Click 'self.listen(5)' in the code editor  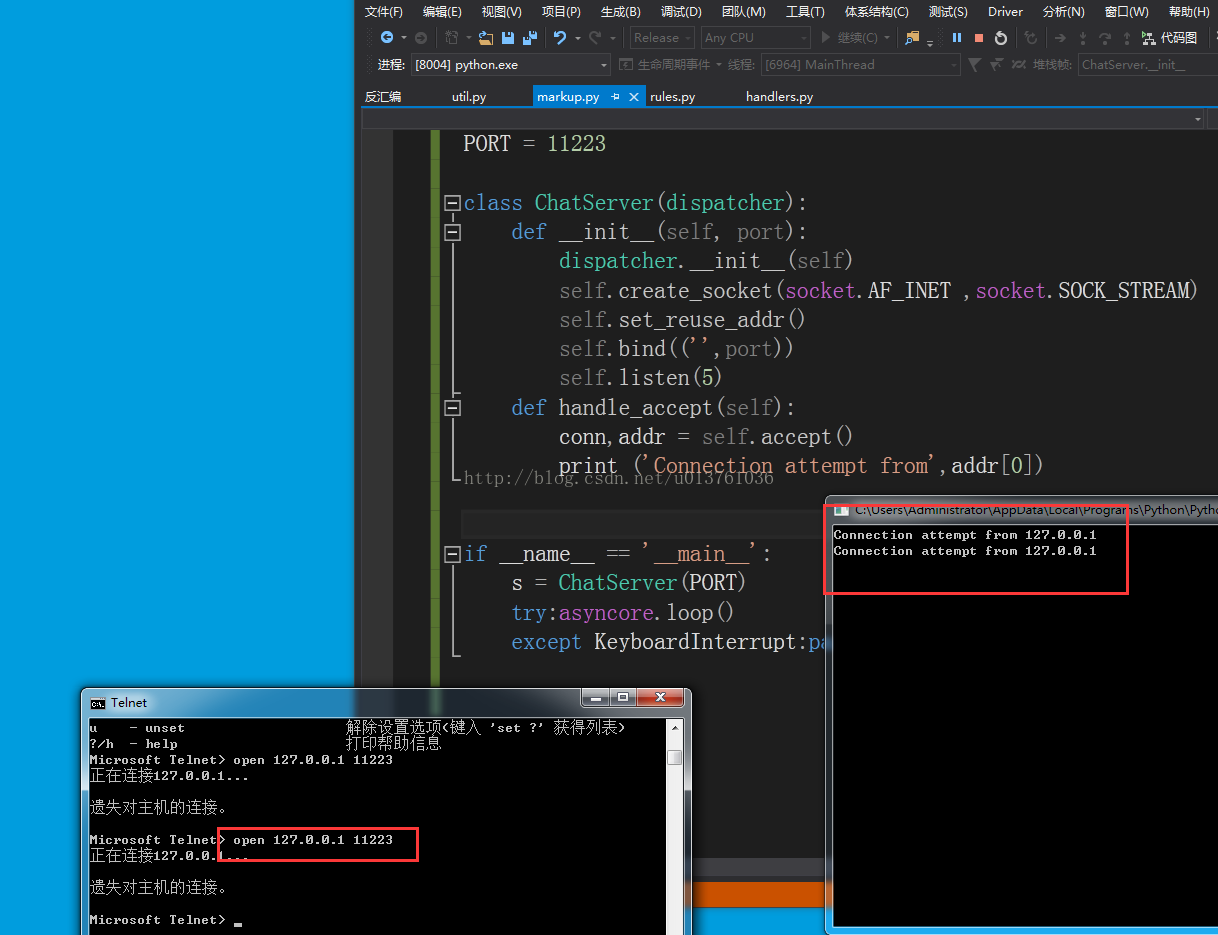640,378
